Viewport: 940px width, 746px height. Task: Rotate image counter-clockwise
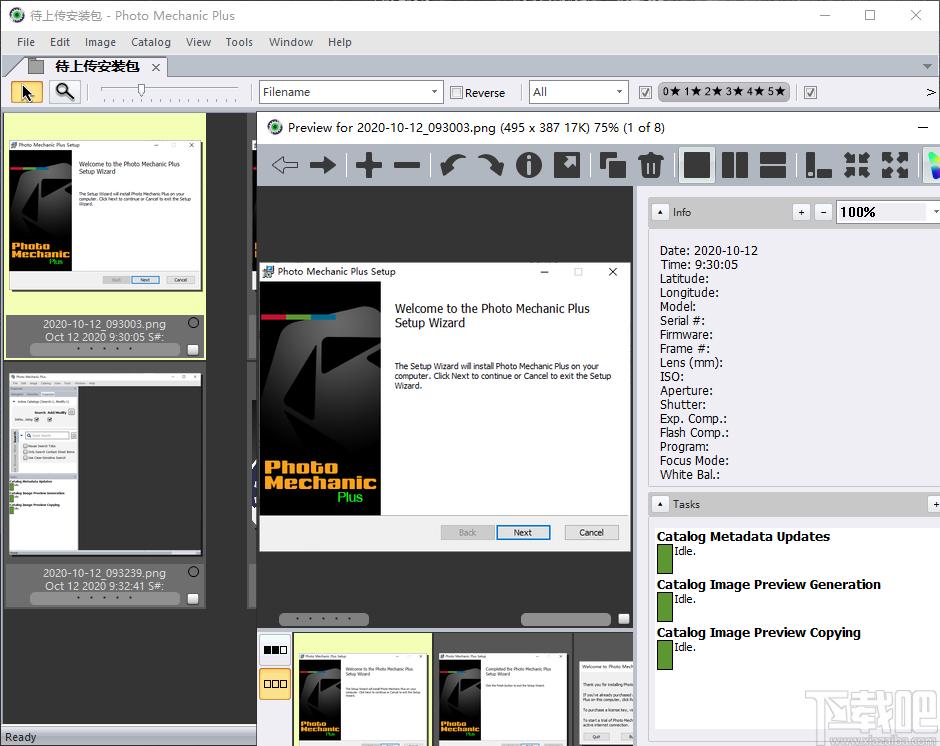click(x=452, y=165)
